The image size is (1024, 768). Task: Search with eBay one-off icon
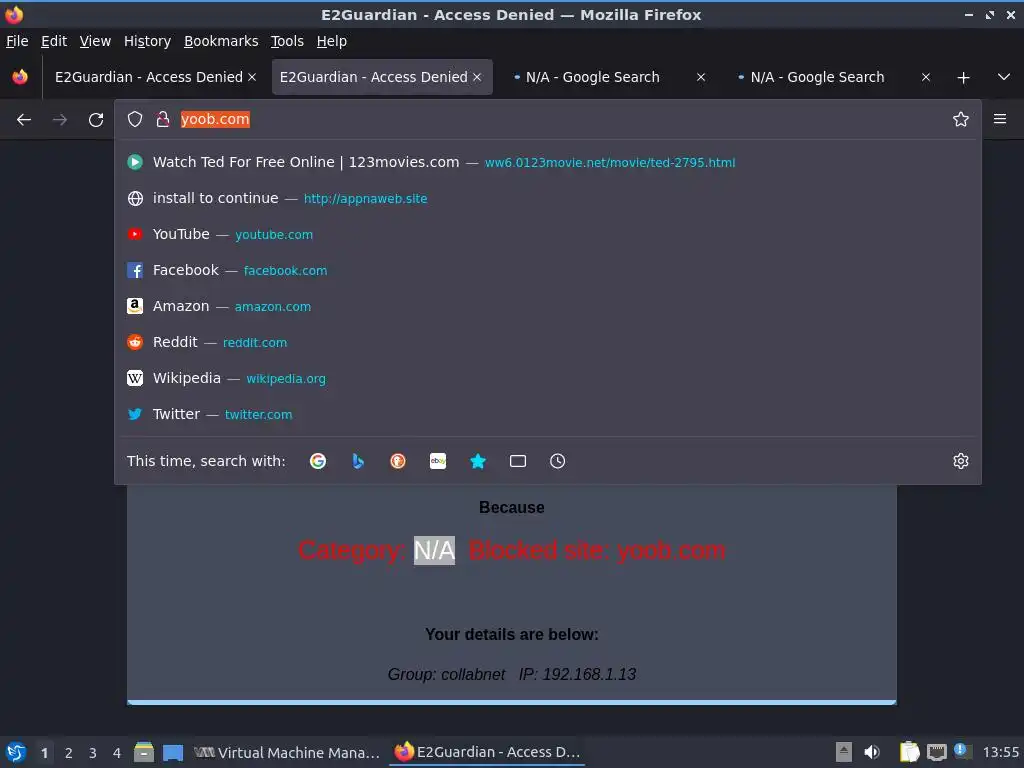point(438,461)
